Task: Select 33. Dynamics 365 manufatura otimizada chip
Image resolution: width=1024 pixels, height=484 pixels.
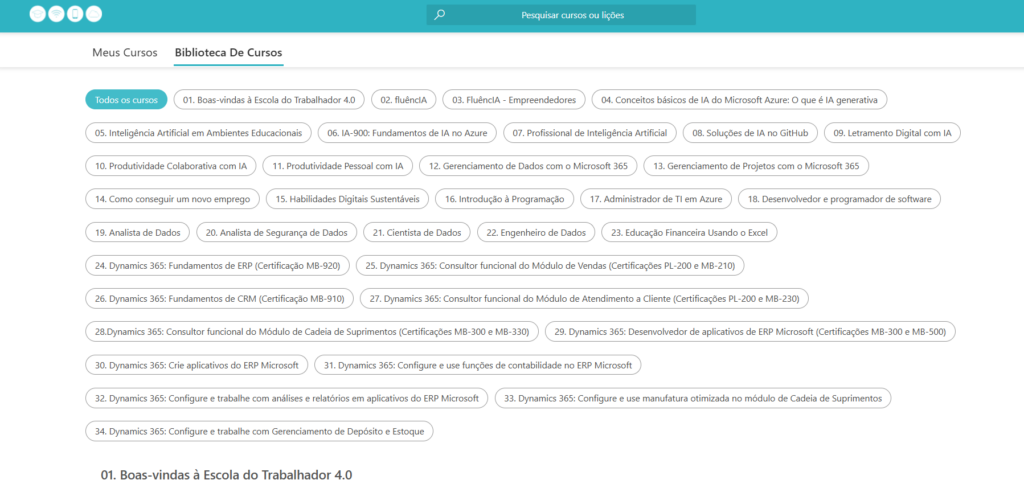Action: point(693,398)
